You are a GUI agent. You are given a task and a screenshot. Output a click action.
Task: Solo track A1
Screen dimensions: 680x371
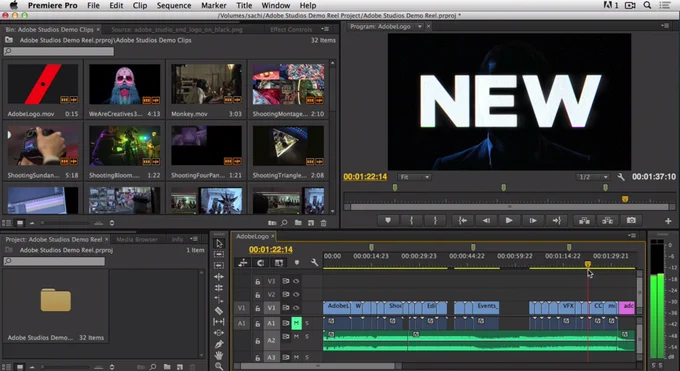(307, 323)
